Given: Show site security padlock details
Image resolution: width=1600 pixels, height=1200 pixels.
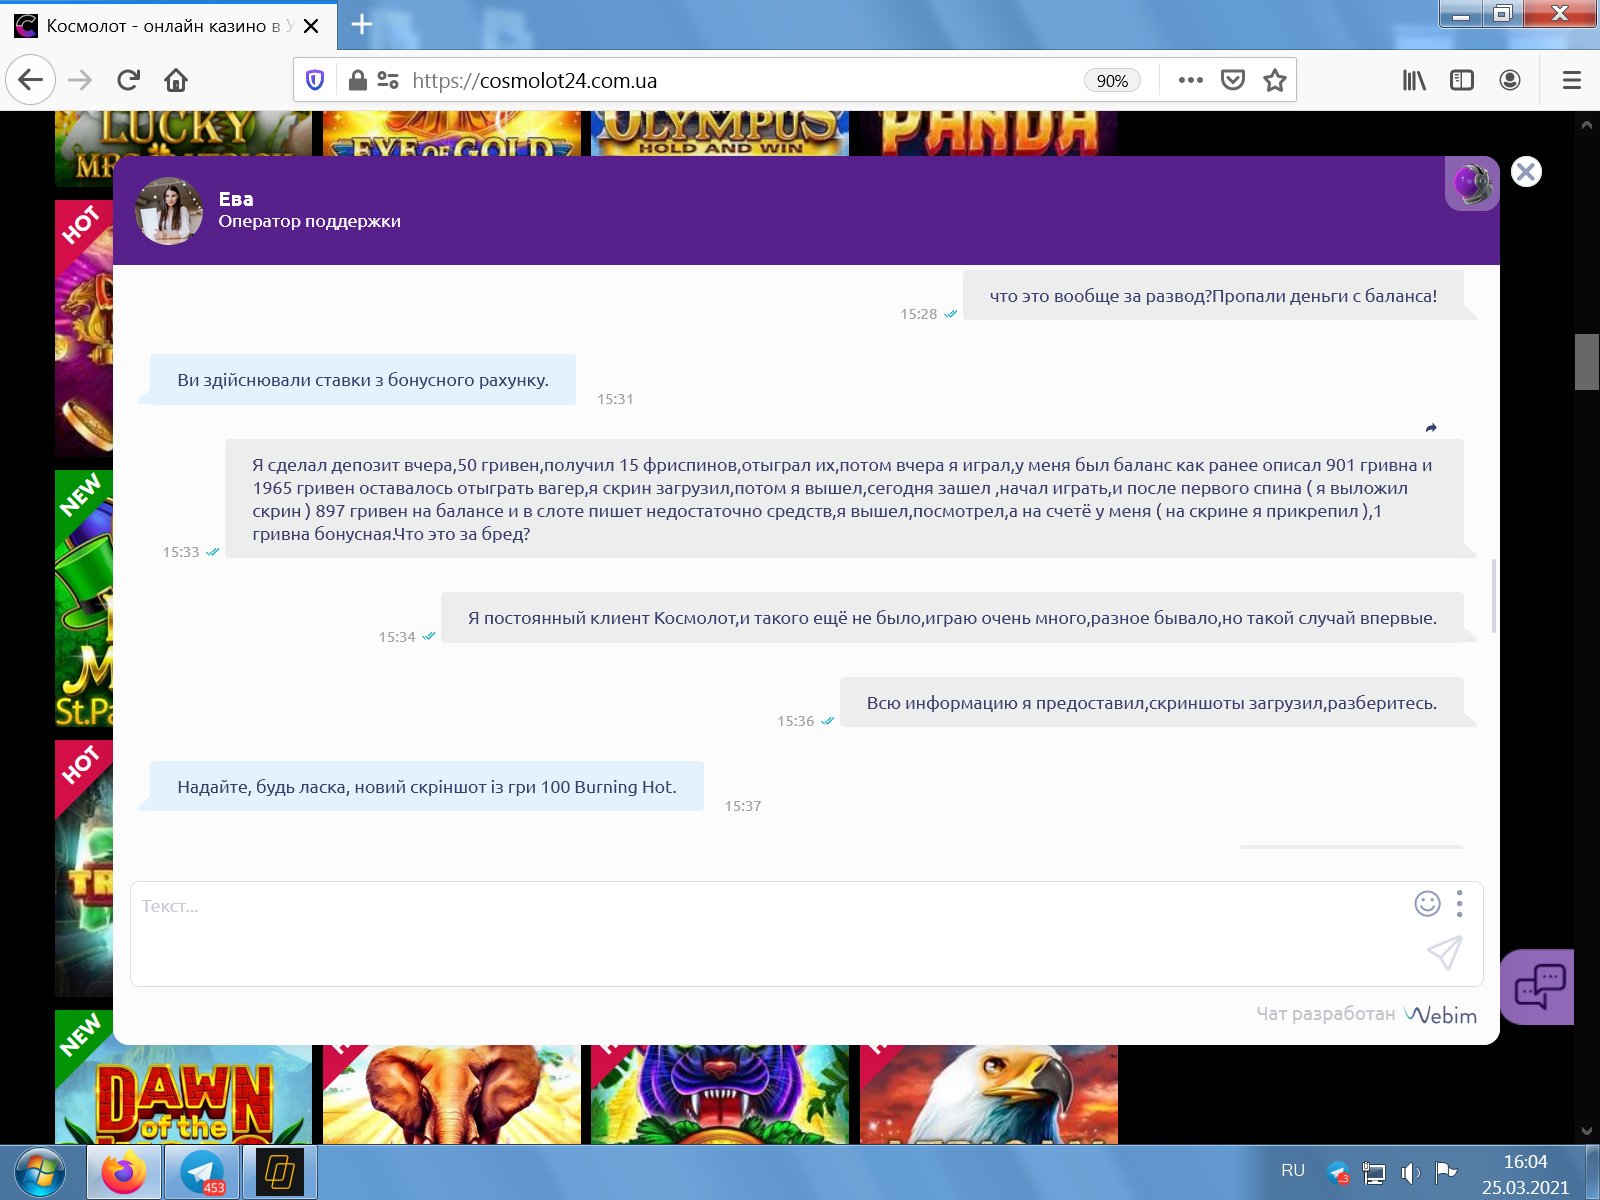Looking at the screenshot, I should pos(357,80).
